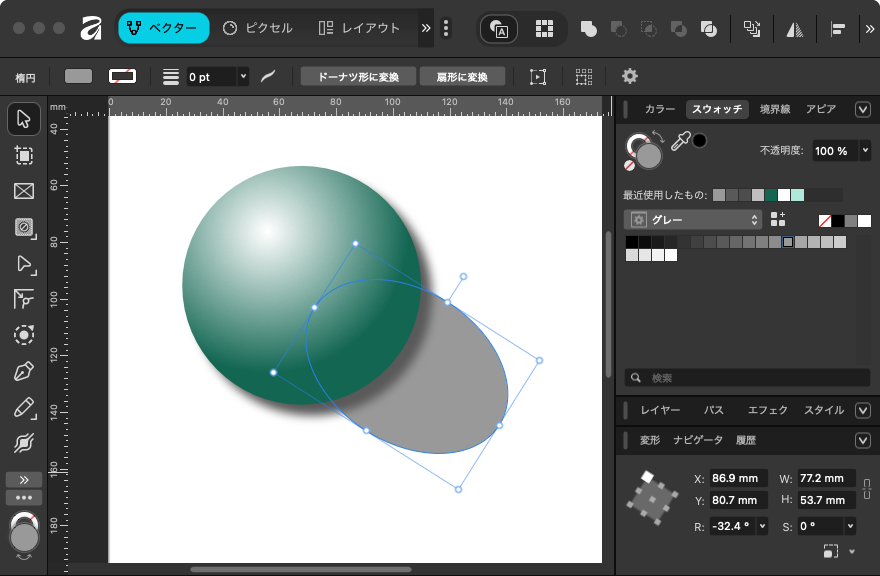Select the Artboard tool

24,156
